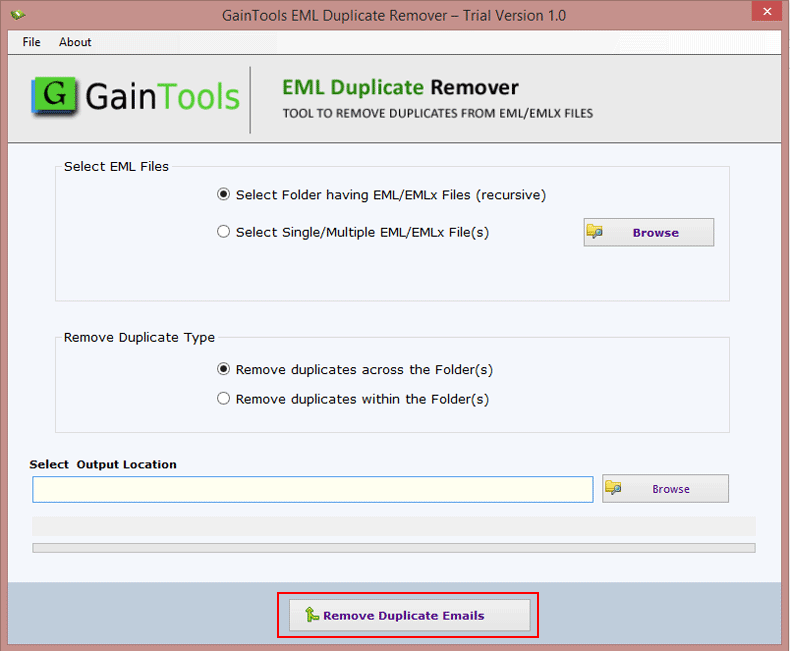Click the green arrow icon on Remove Duplicate Emails
Image resolution: width=790 pixels, height=651 pixels.
coord(311,615)
